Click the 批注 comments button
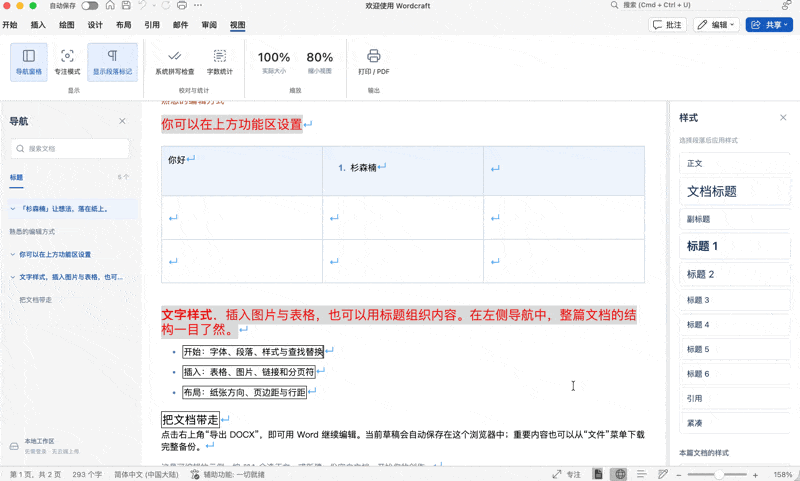Image resolution: width=800 pixels, height=481 pixels. 667,24
